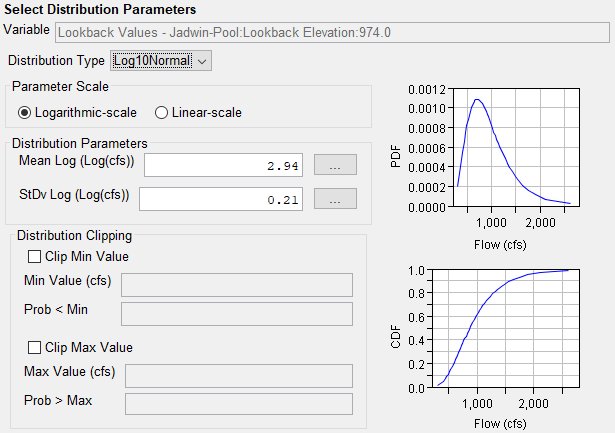Click the Prob > Max field
The height and width of the screenshot is (433, 615).
coord(236,404)
